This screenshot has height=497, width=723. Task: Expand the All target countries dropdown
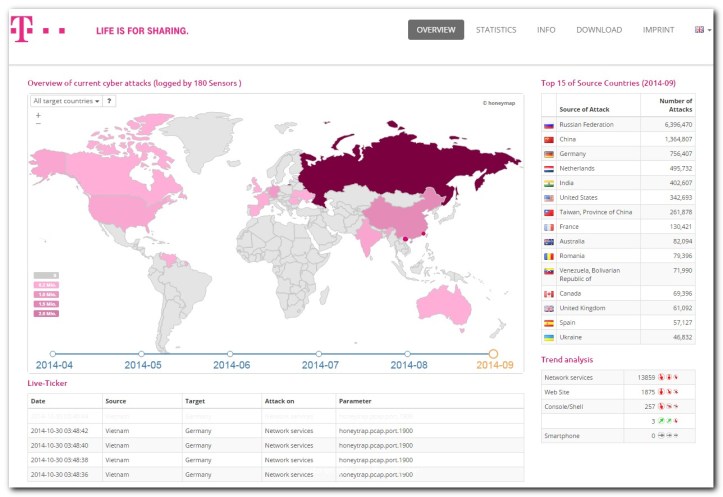coord(66,101)
